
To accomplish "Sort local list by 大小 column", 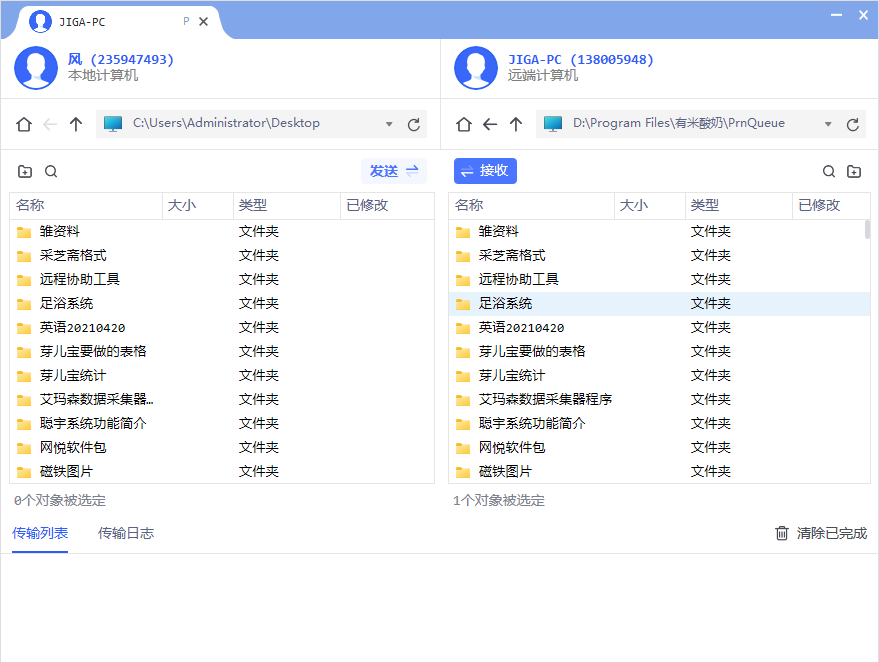I will click(197, 205).
